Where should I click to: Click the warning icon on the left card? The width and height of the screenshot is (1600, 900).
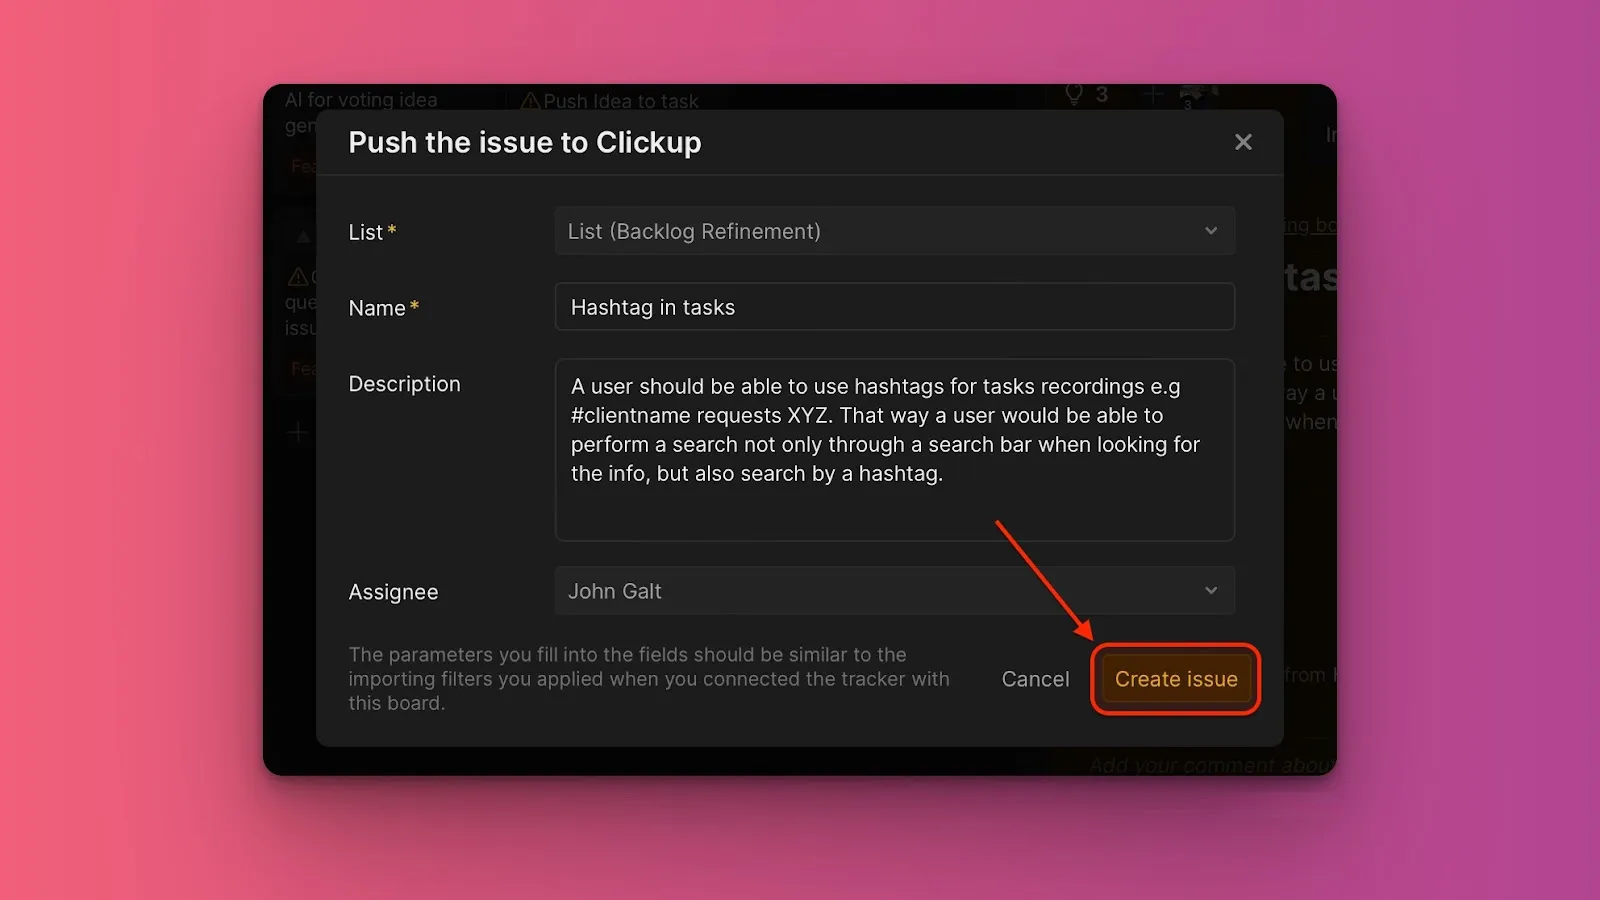point(297,276)
